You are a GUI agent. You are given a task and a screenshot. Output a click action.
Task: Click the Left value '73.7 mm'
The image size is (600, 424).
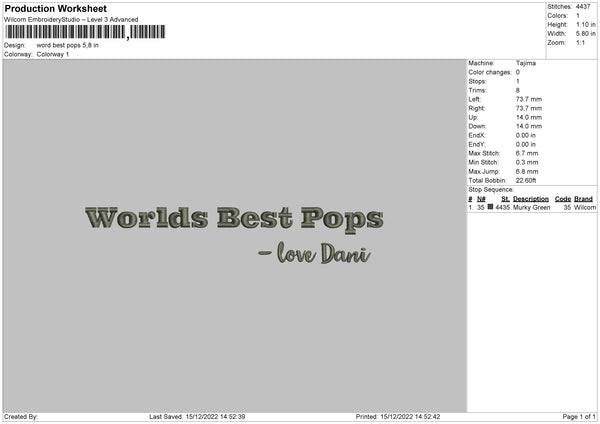(x=529, y=99)
